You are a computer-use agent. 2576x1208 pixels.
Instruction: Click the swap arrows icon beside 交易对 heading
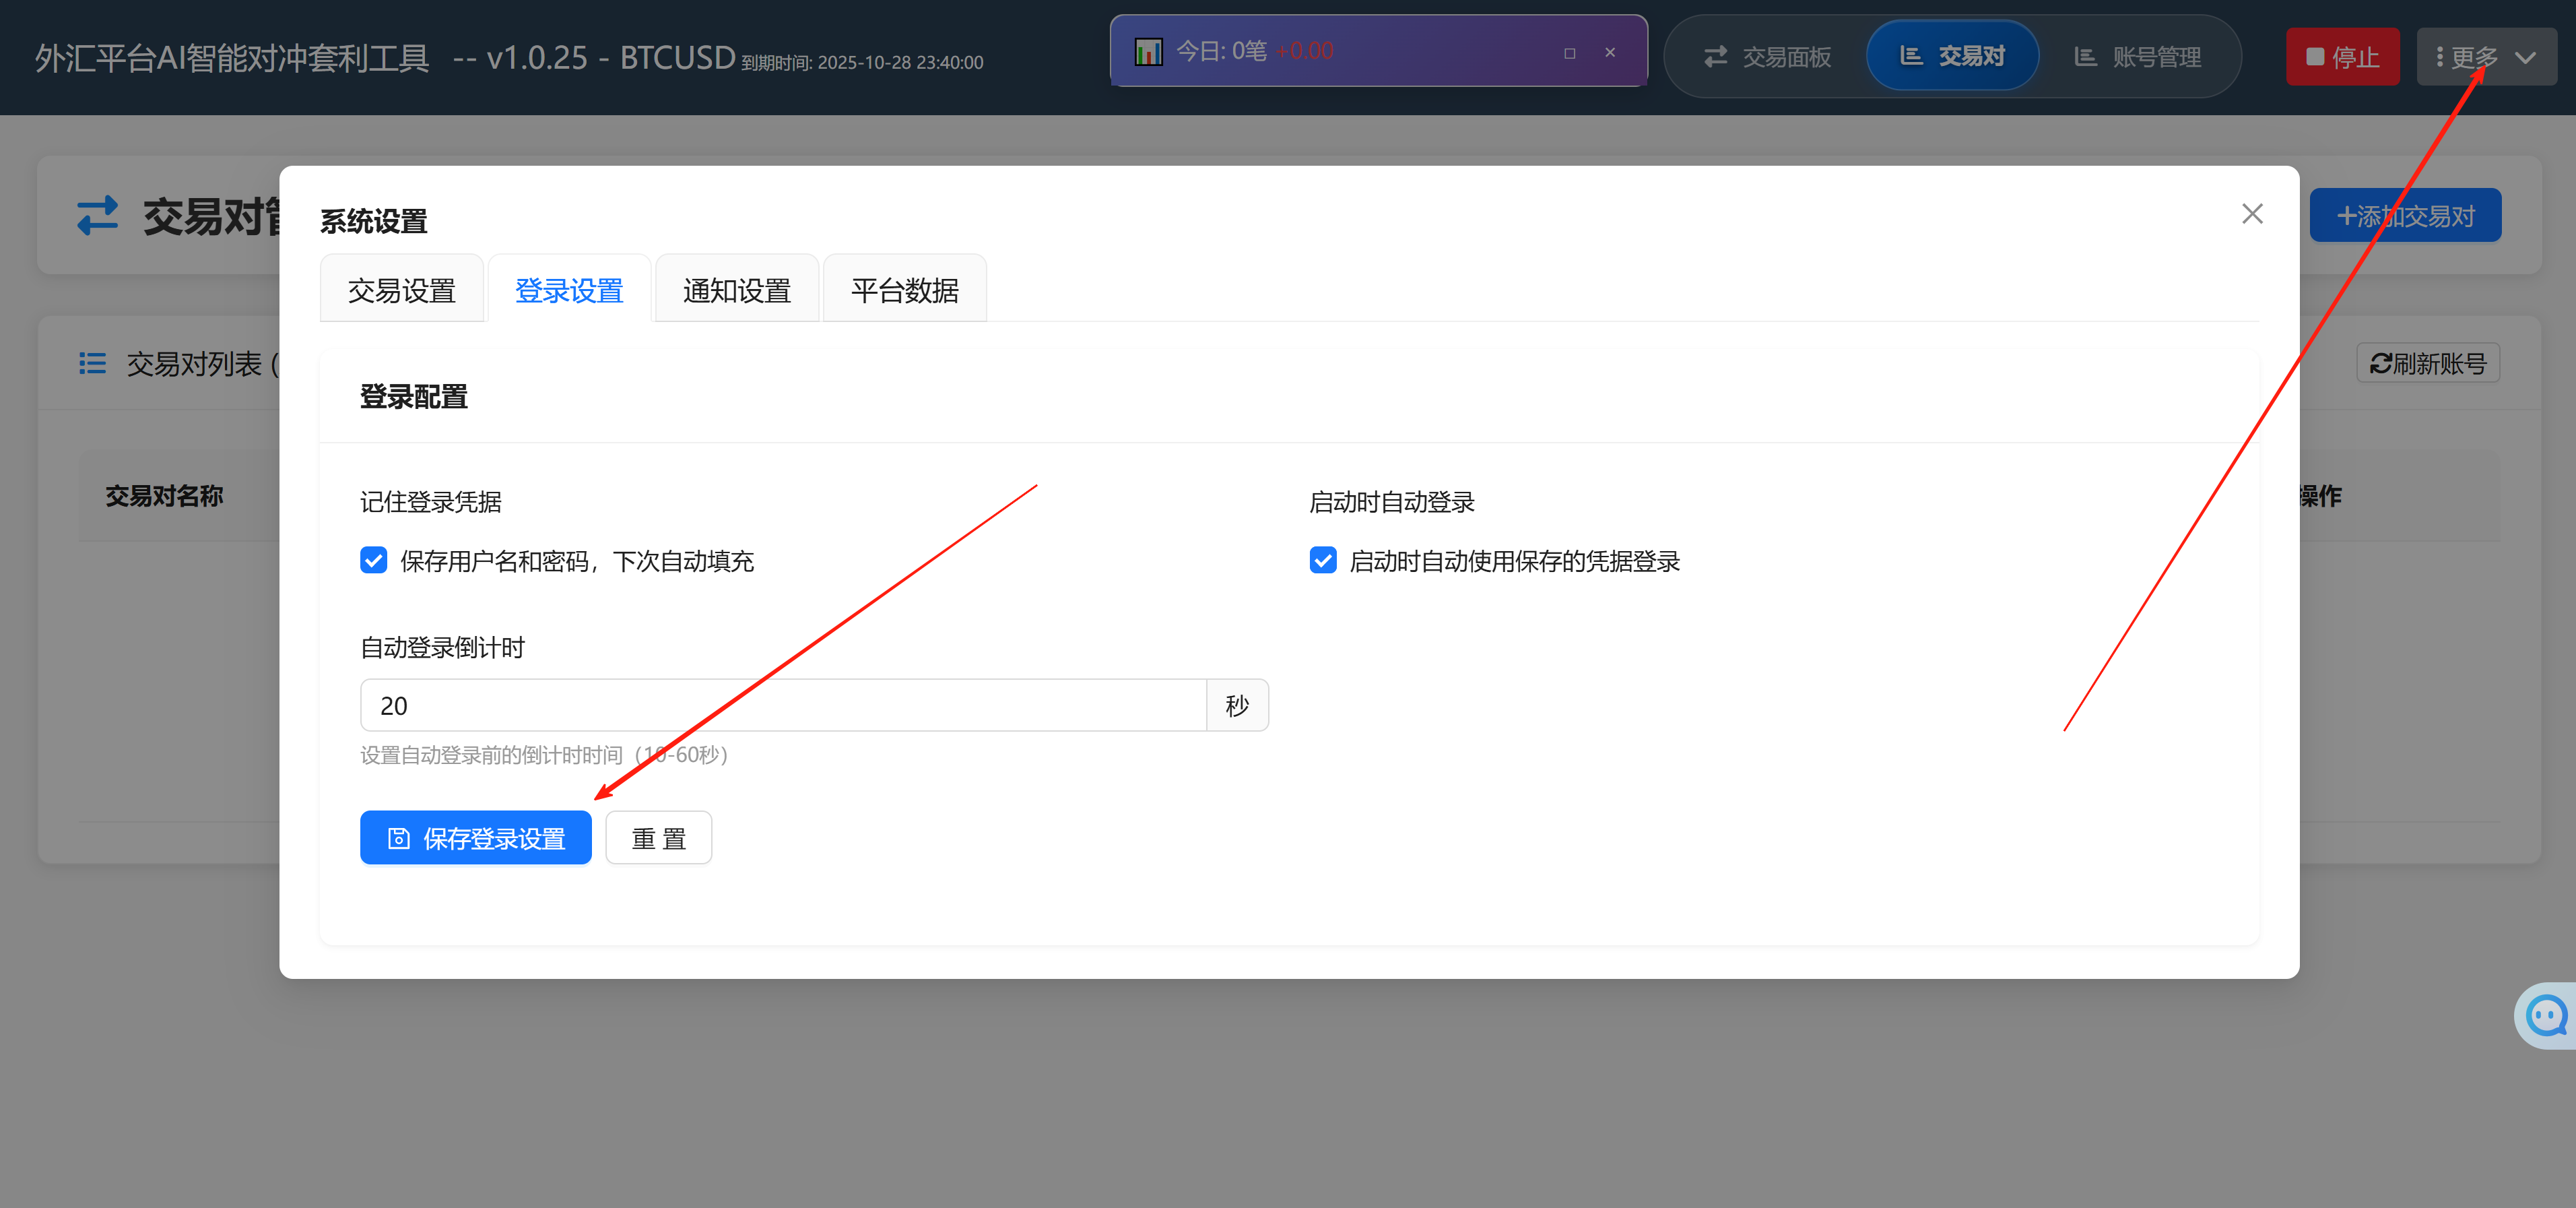point(98,215)
